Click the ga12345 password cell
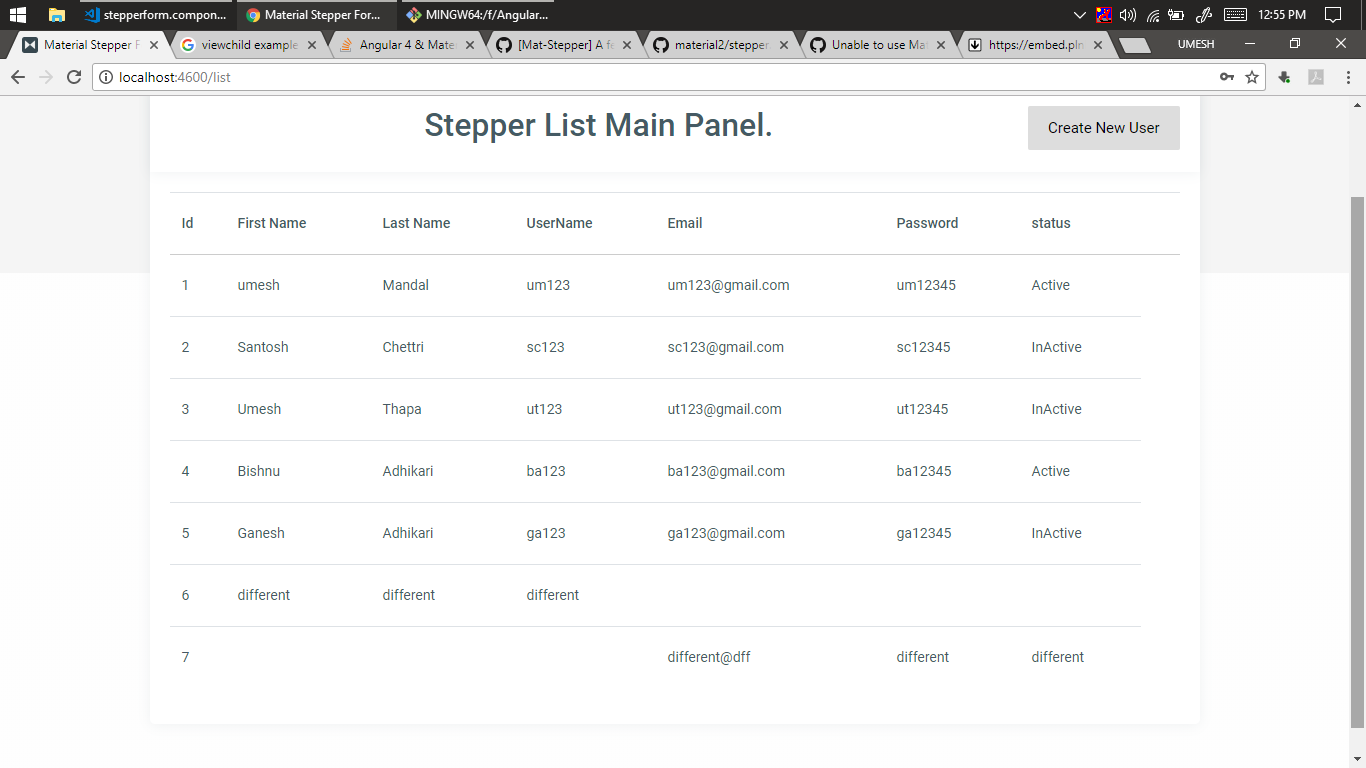The width and height of the screenshot is (1366, 768). (924, 533)
